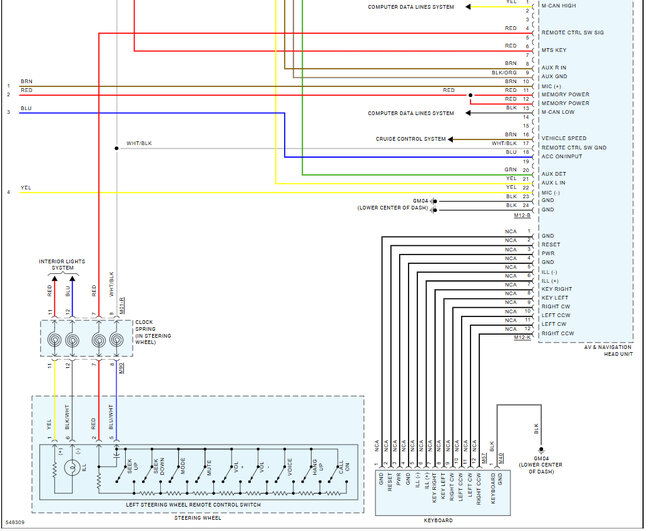
Task: Click the CRUISE CONTROL SYSTEM reference text
Action: pos(410,139)
